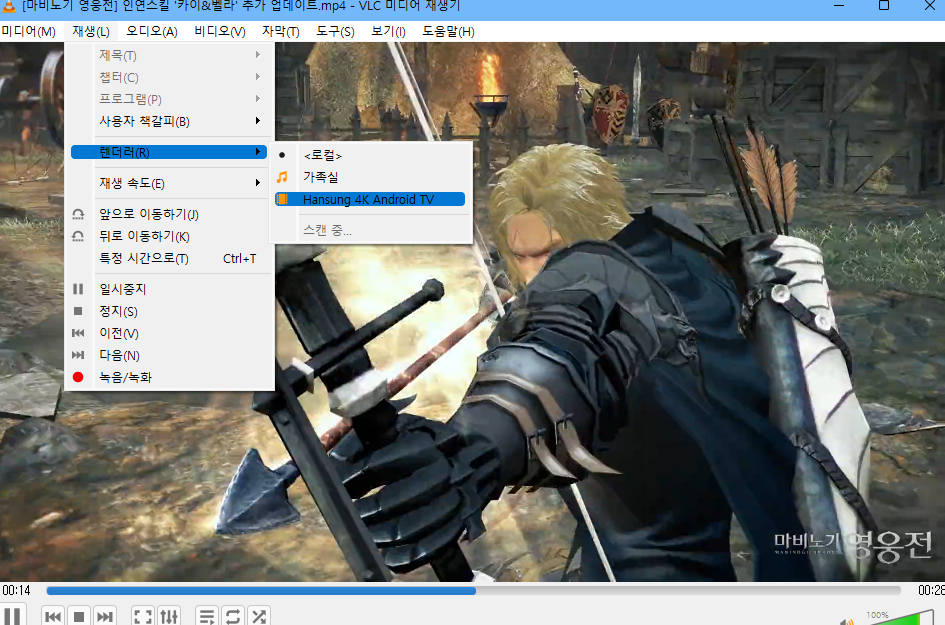This screenshot has height=625, width=945.
Task: Click the film icon beside Hansung 4K Android TV
Action: (x=282, y=199)
